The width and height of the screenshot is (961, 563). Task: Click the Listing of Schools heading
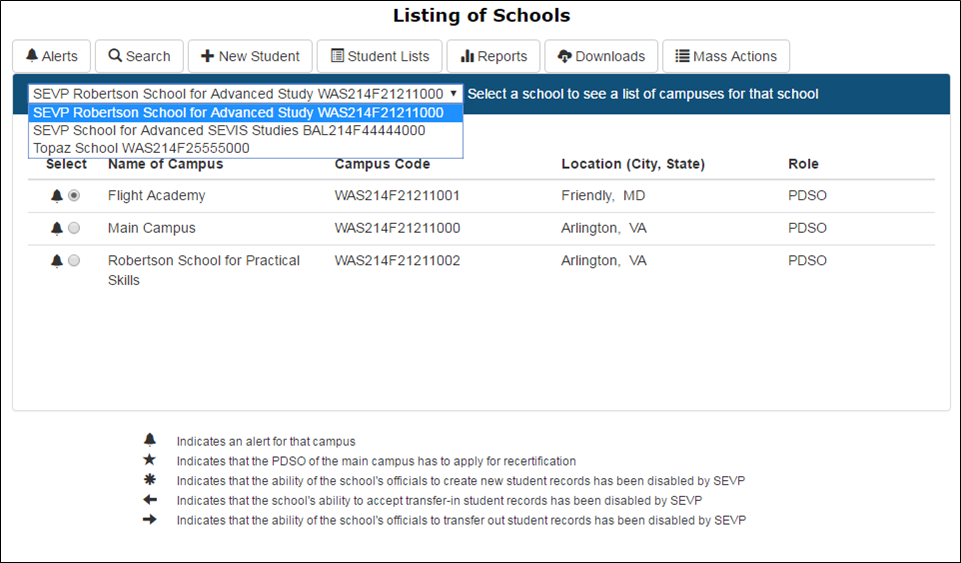(x=482, y=15)
